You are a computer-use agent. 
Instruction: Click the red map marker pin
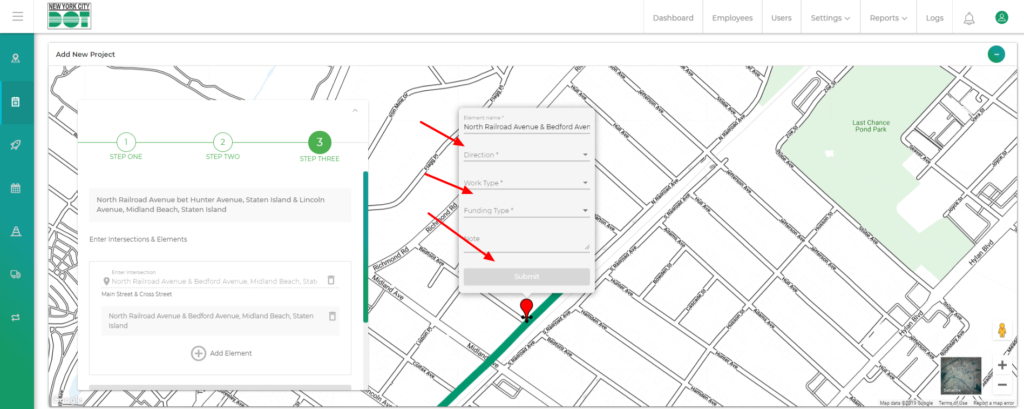pyautogui.click(x=526, y=308)
